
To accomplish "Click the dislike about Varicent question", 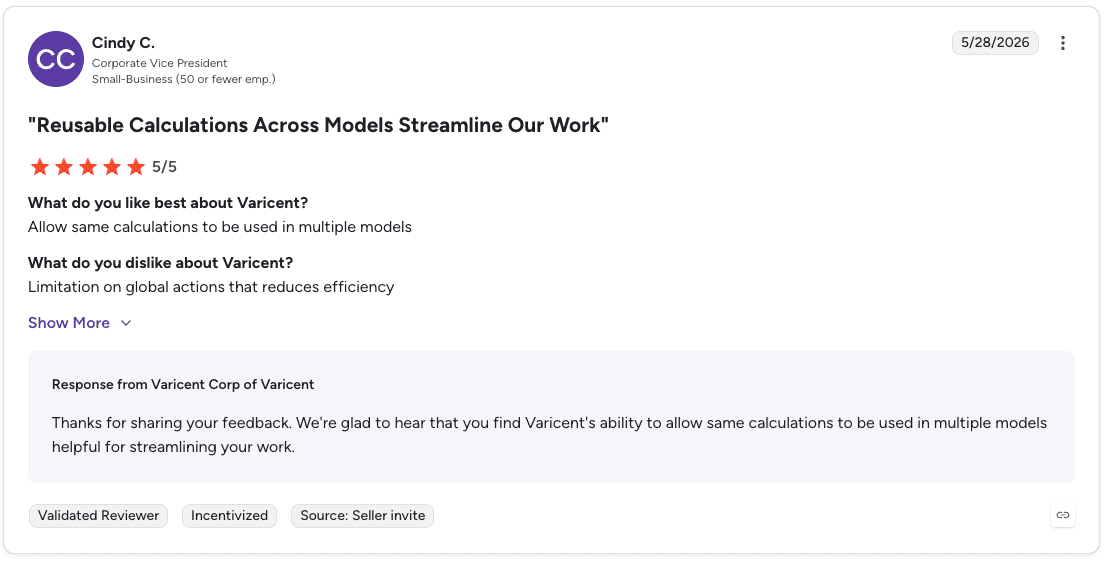I will click(161, 263).
